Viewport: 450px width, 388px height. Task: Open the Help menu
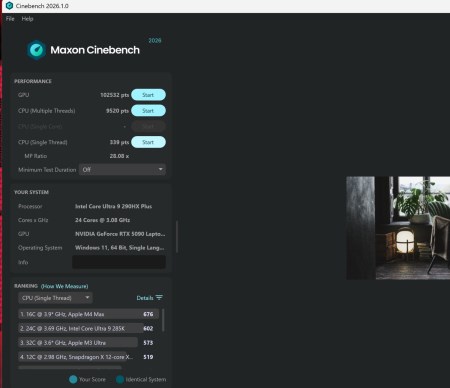click(27, 19)
